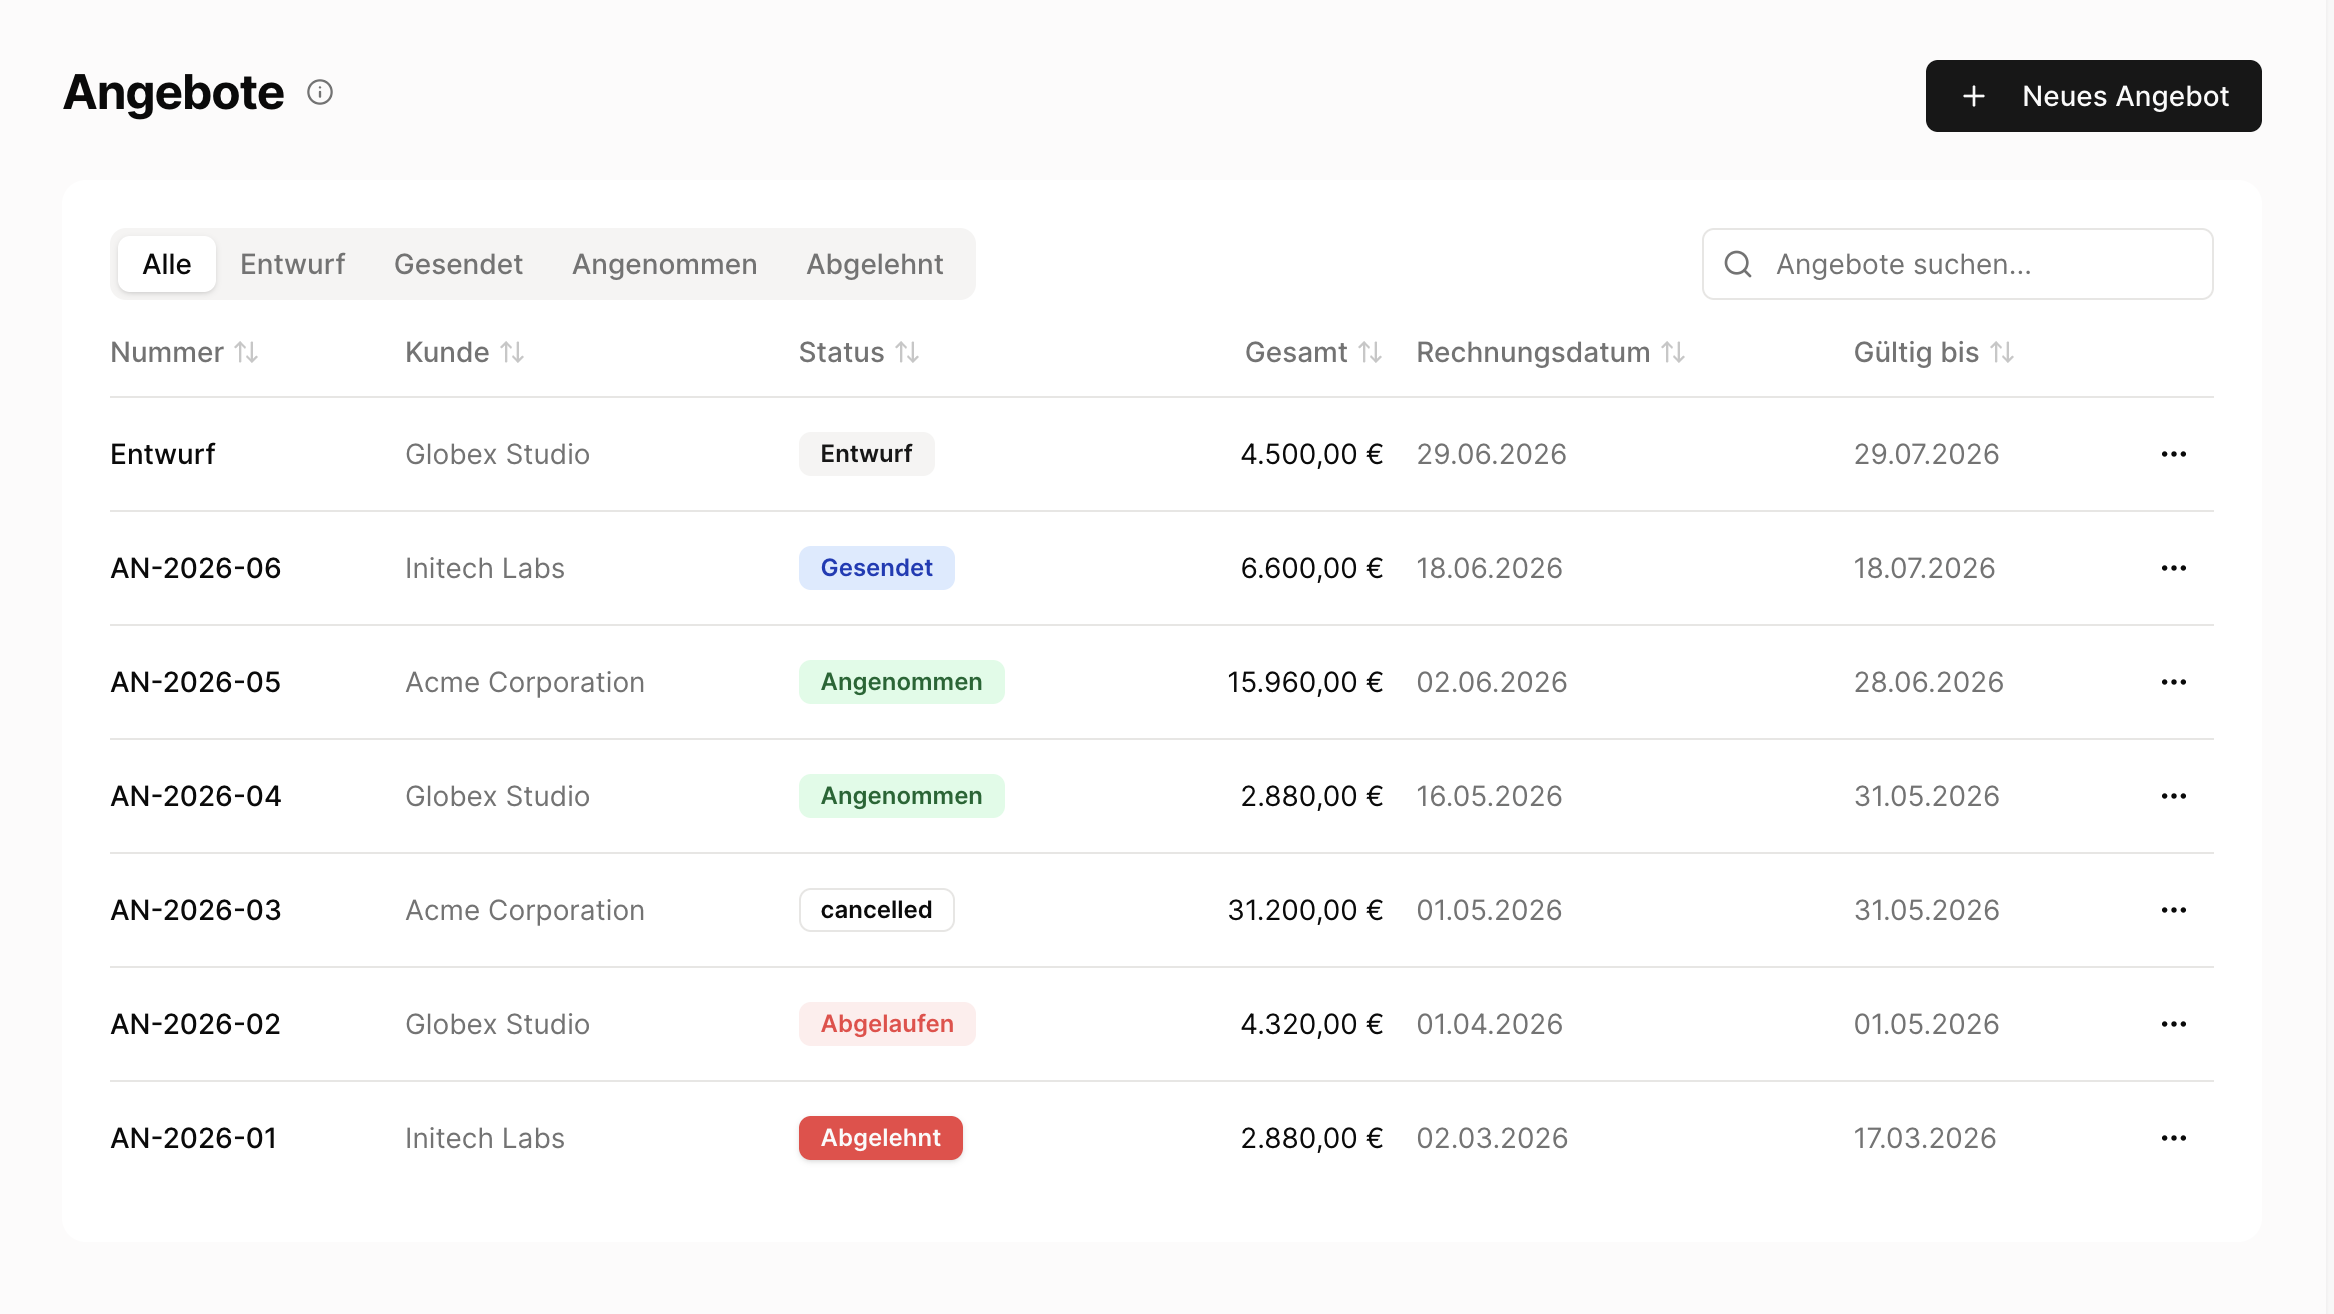Image resolution: width=2334 pixels, height=1314 pixels.
Task: Click the info icon next to Angebote
Action: point(320,93)
